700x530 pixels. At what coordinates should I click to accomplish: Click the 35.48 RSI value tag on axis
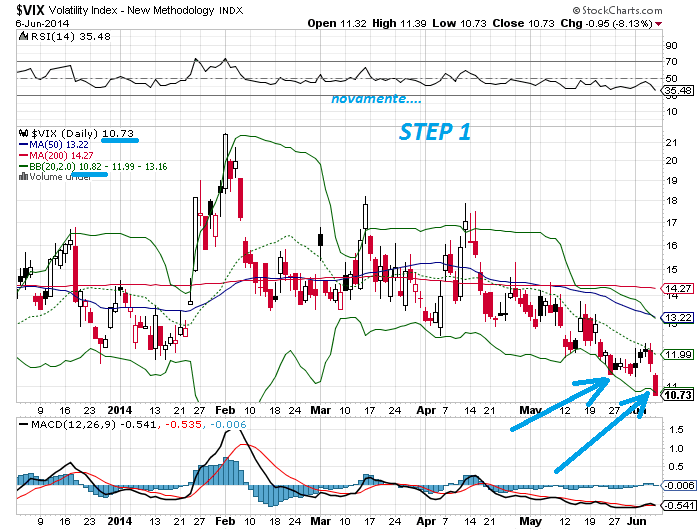678,91
